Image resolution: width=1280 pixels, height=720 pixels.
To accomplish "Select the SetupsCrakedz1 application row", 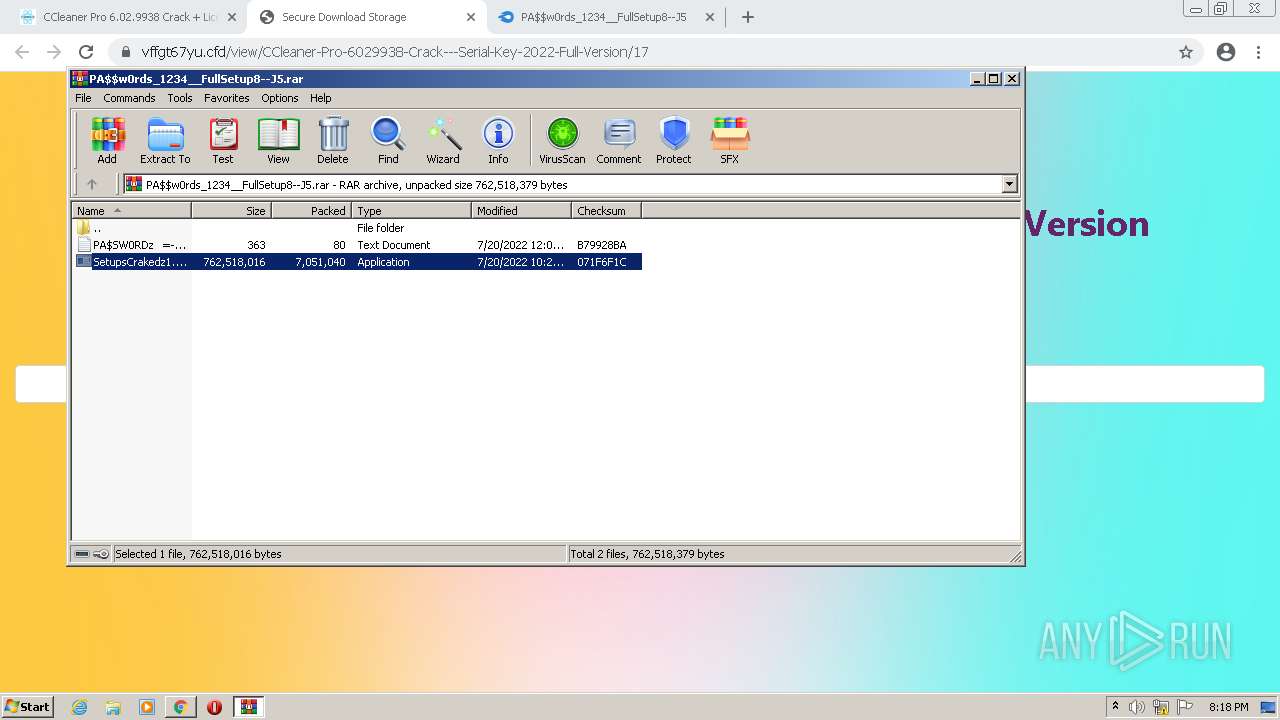I will [358, 262].
